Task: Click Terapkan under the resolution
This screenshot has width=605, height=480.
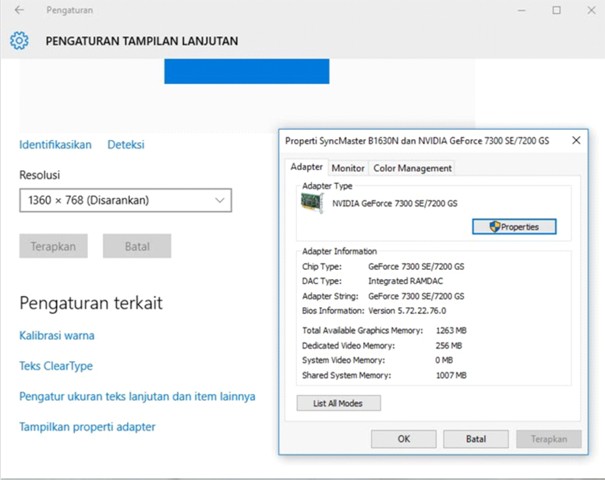Action: (54, 246)
